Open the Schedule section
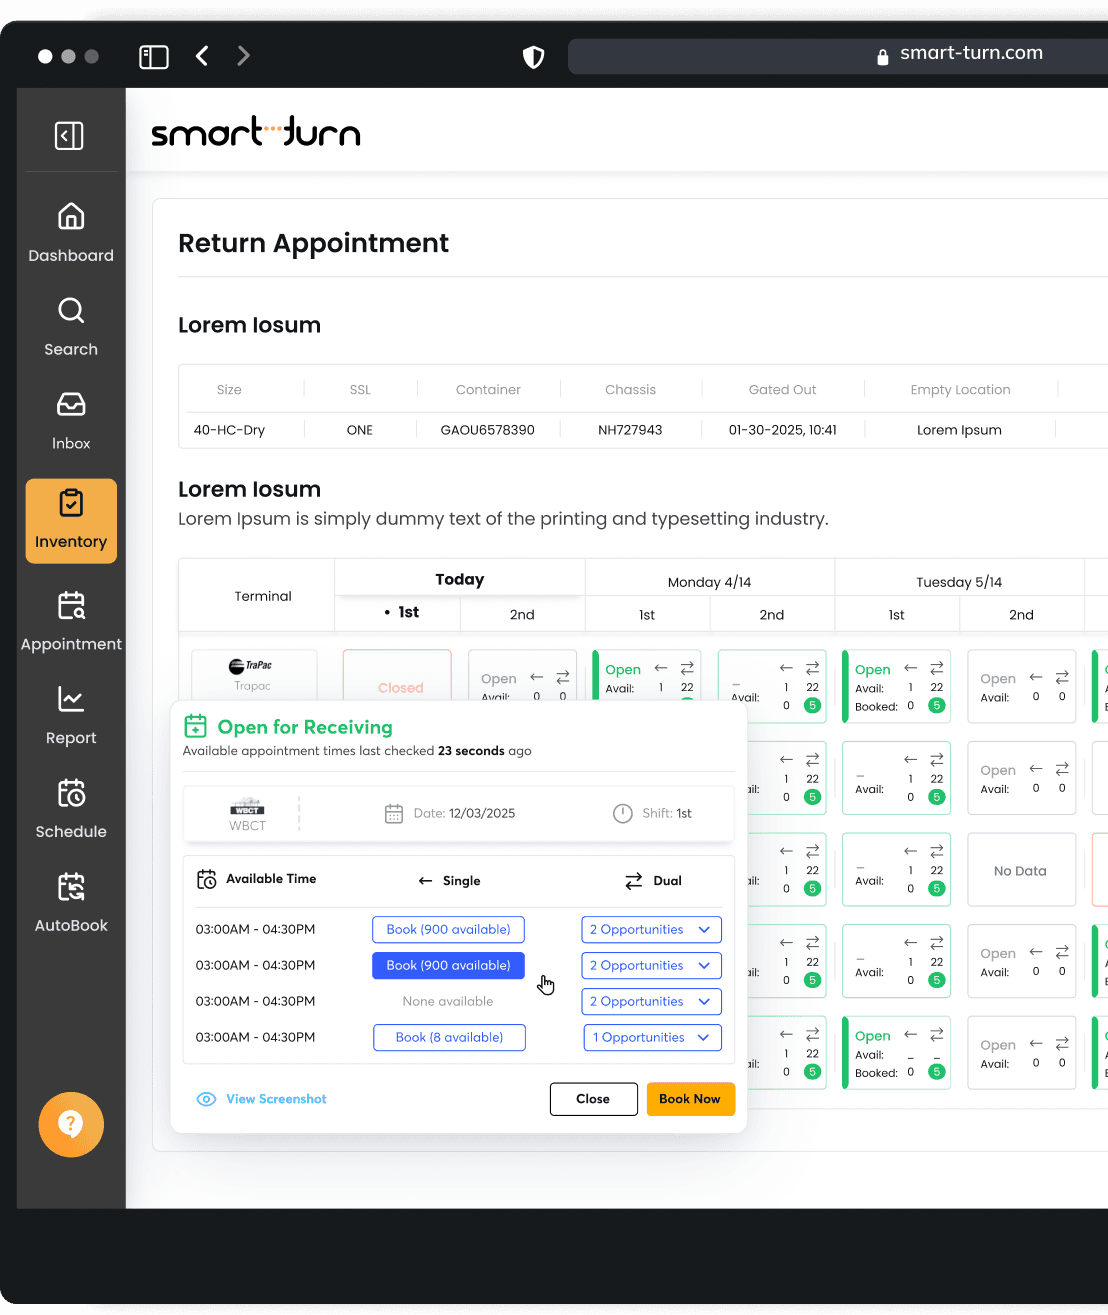 71,809
